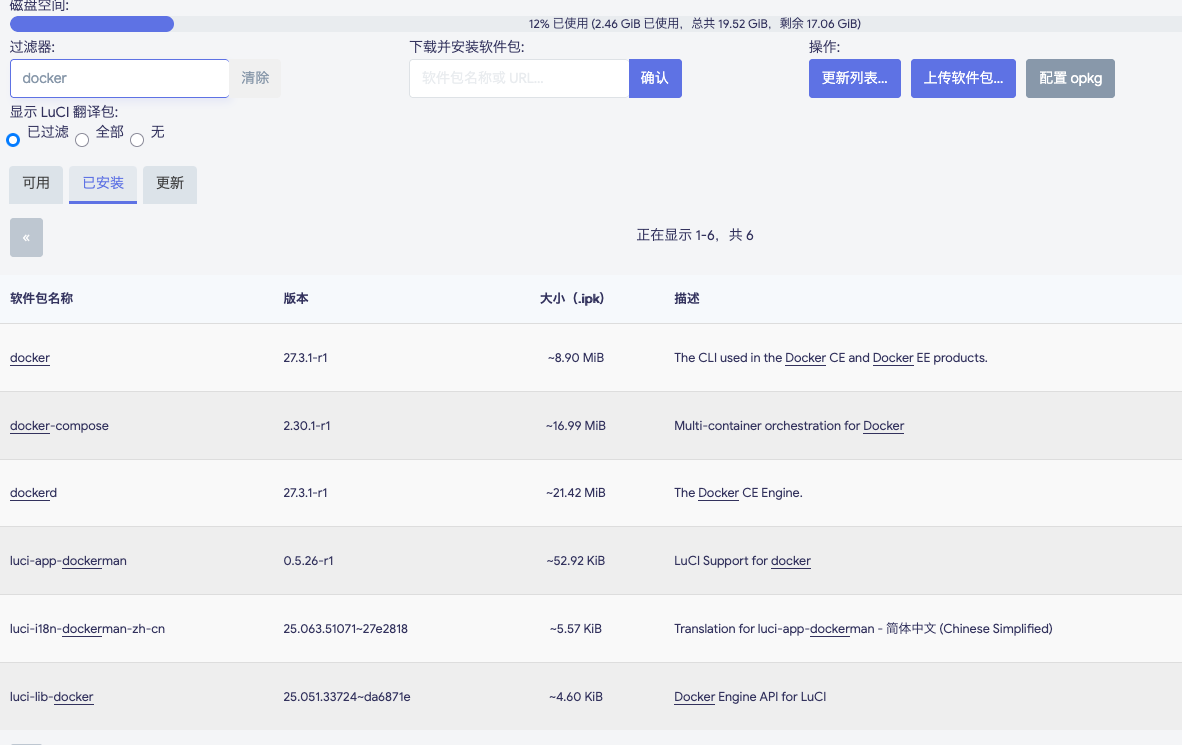Click the 确认 confirm install button
Image resolution: width=1182 pixels, height=745 pixels.
tap(655, 78)
